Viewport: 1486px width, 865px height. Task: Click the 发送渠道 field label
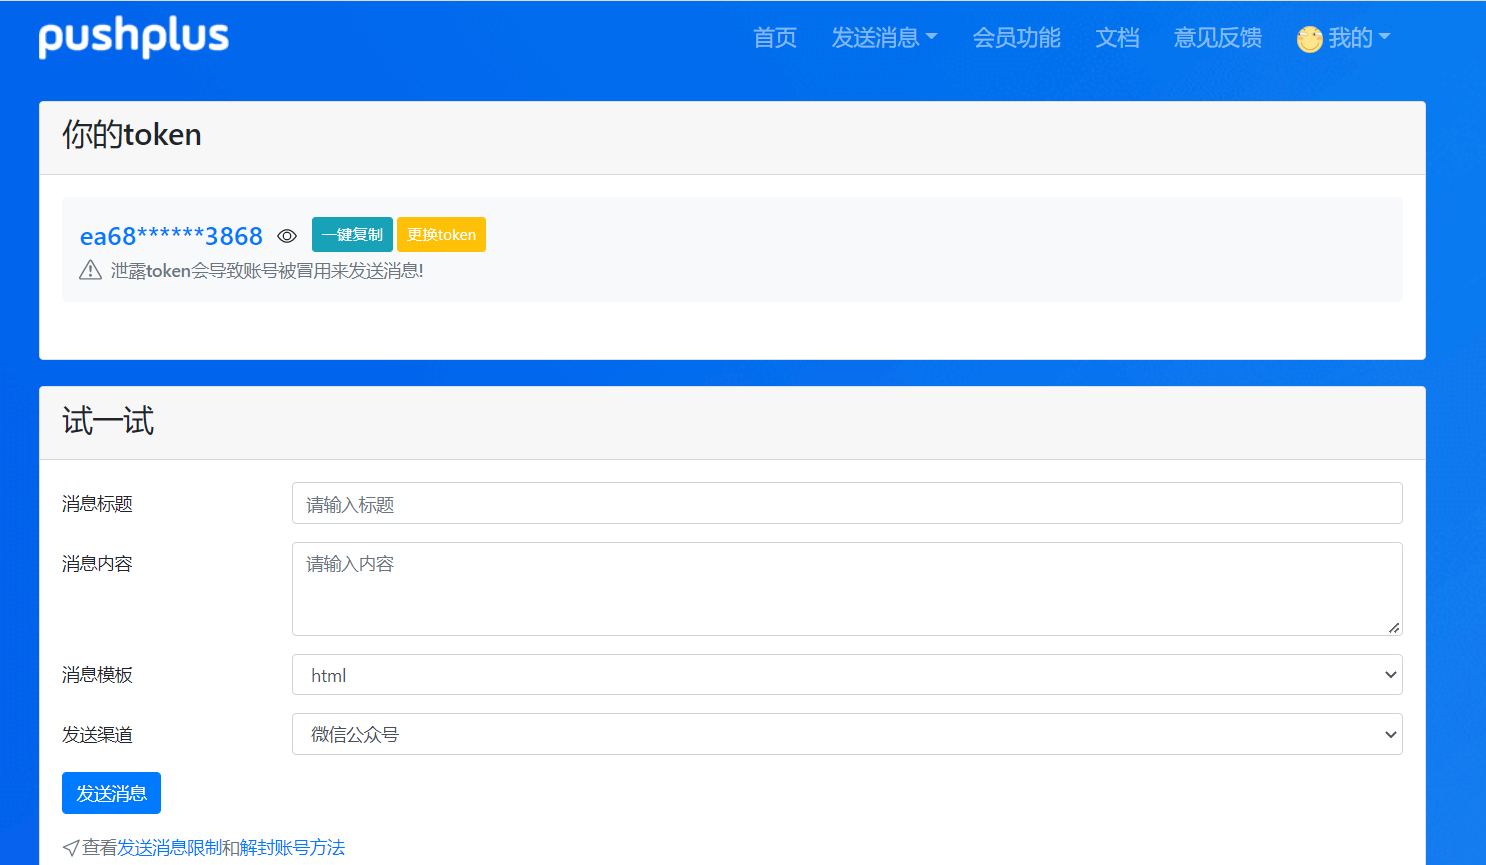coord(97,735)
